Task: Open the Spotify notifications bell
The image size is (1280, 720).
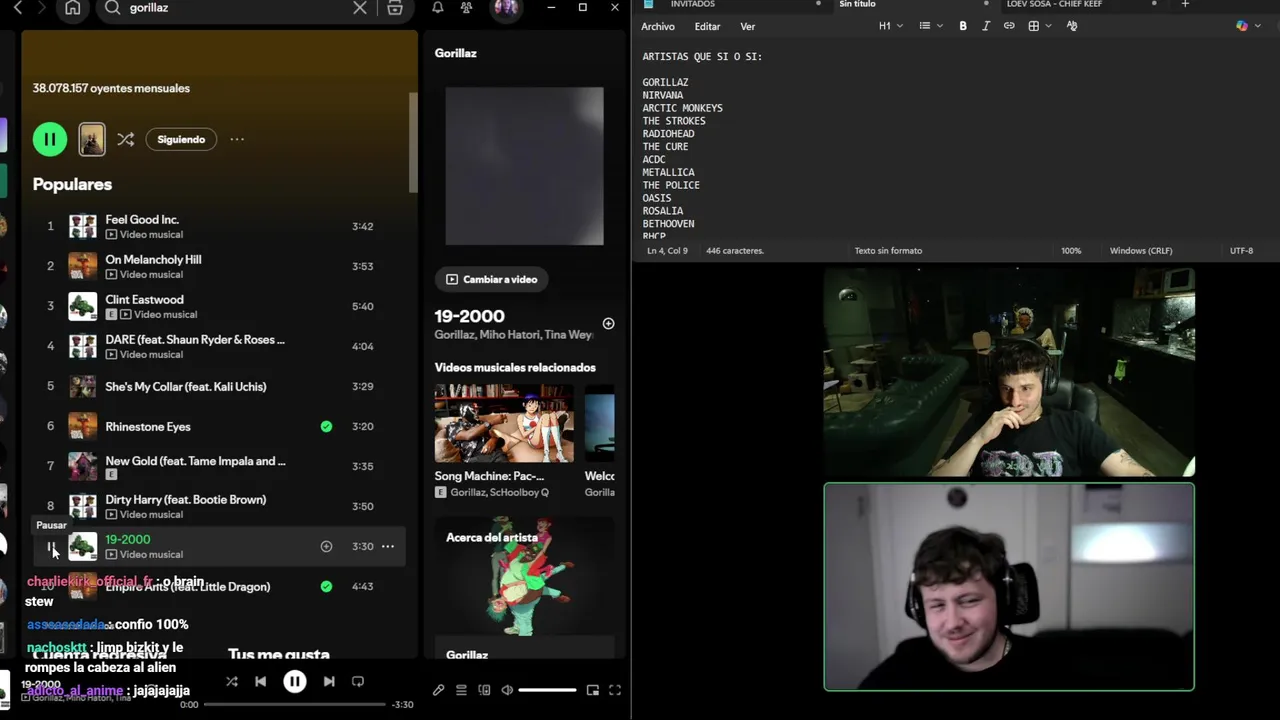Action: (438, 8)
